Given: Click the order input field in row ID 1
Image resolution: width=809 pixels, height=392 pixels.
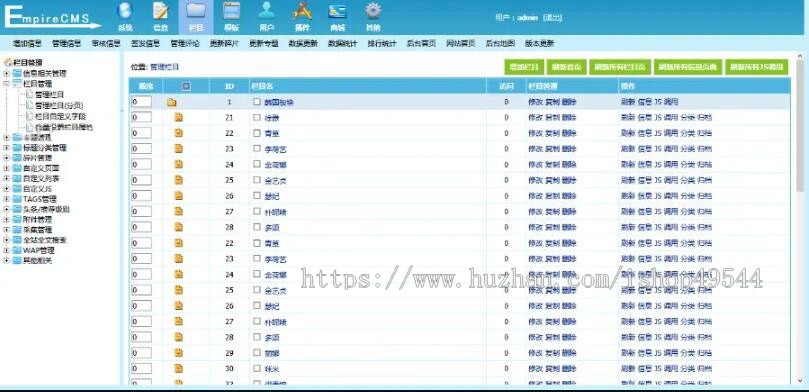Looking at the screenshot, I should pyautogui.click(x=141, y=102).
